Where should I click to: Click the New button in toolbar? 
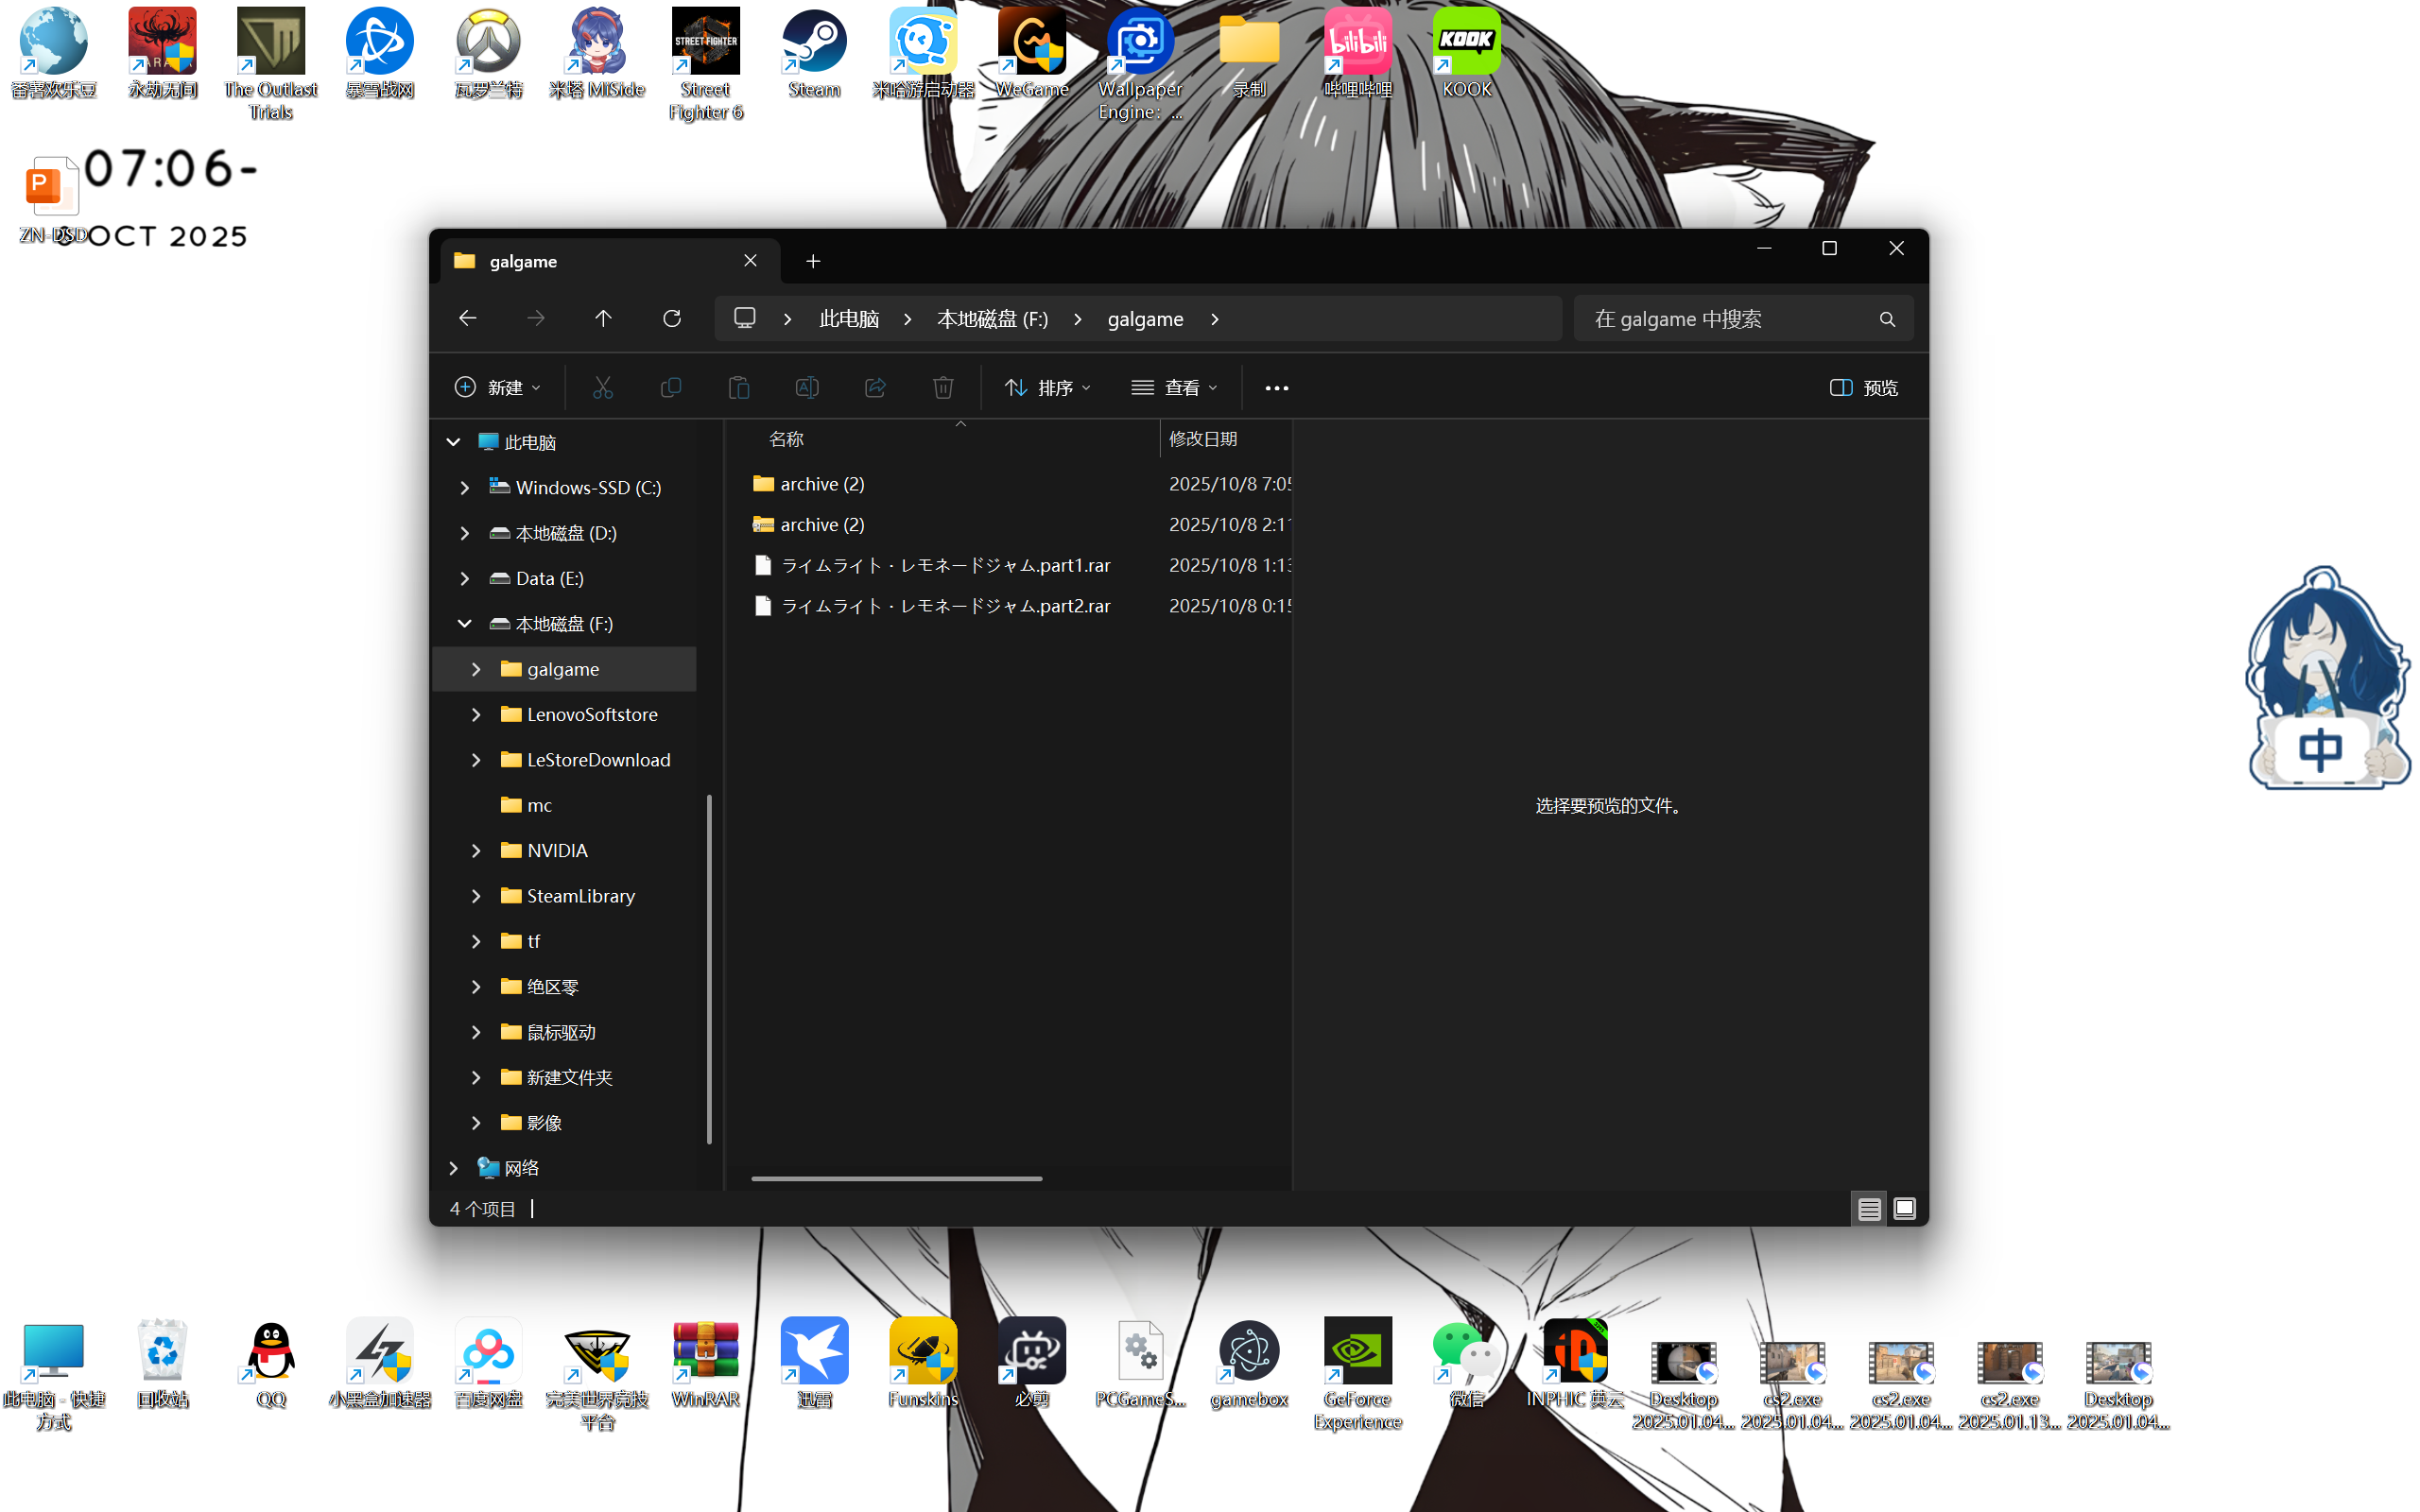[497, 387]
